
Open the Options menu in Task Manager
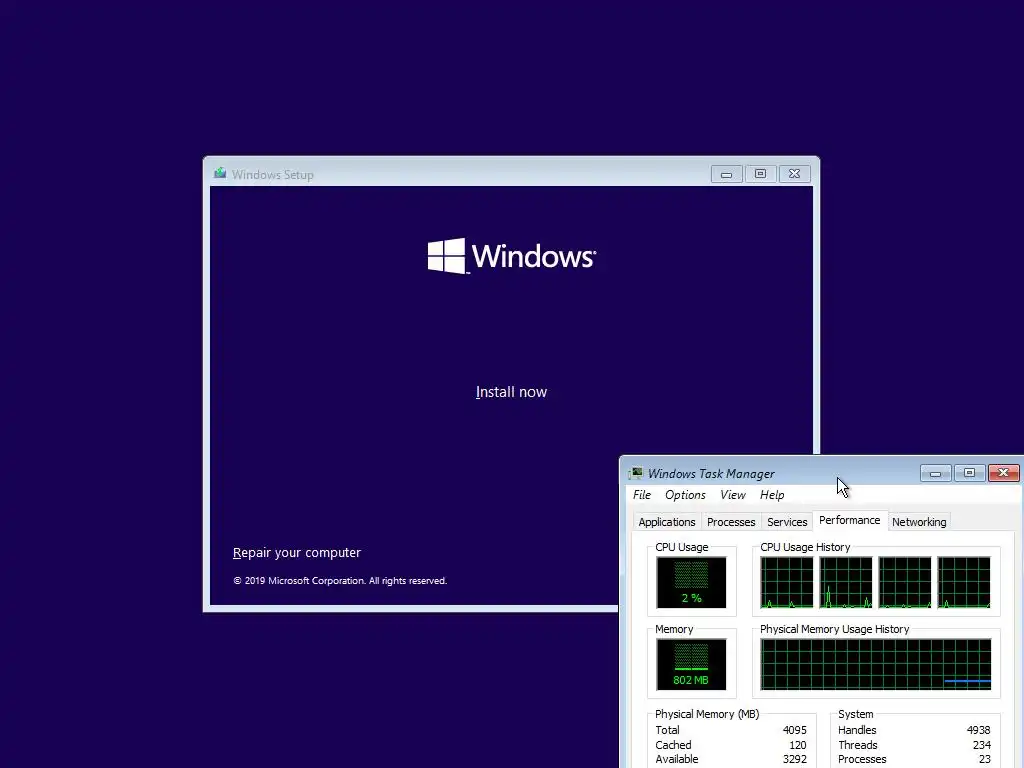(x=685, y=495)
